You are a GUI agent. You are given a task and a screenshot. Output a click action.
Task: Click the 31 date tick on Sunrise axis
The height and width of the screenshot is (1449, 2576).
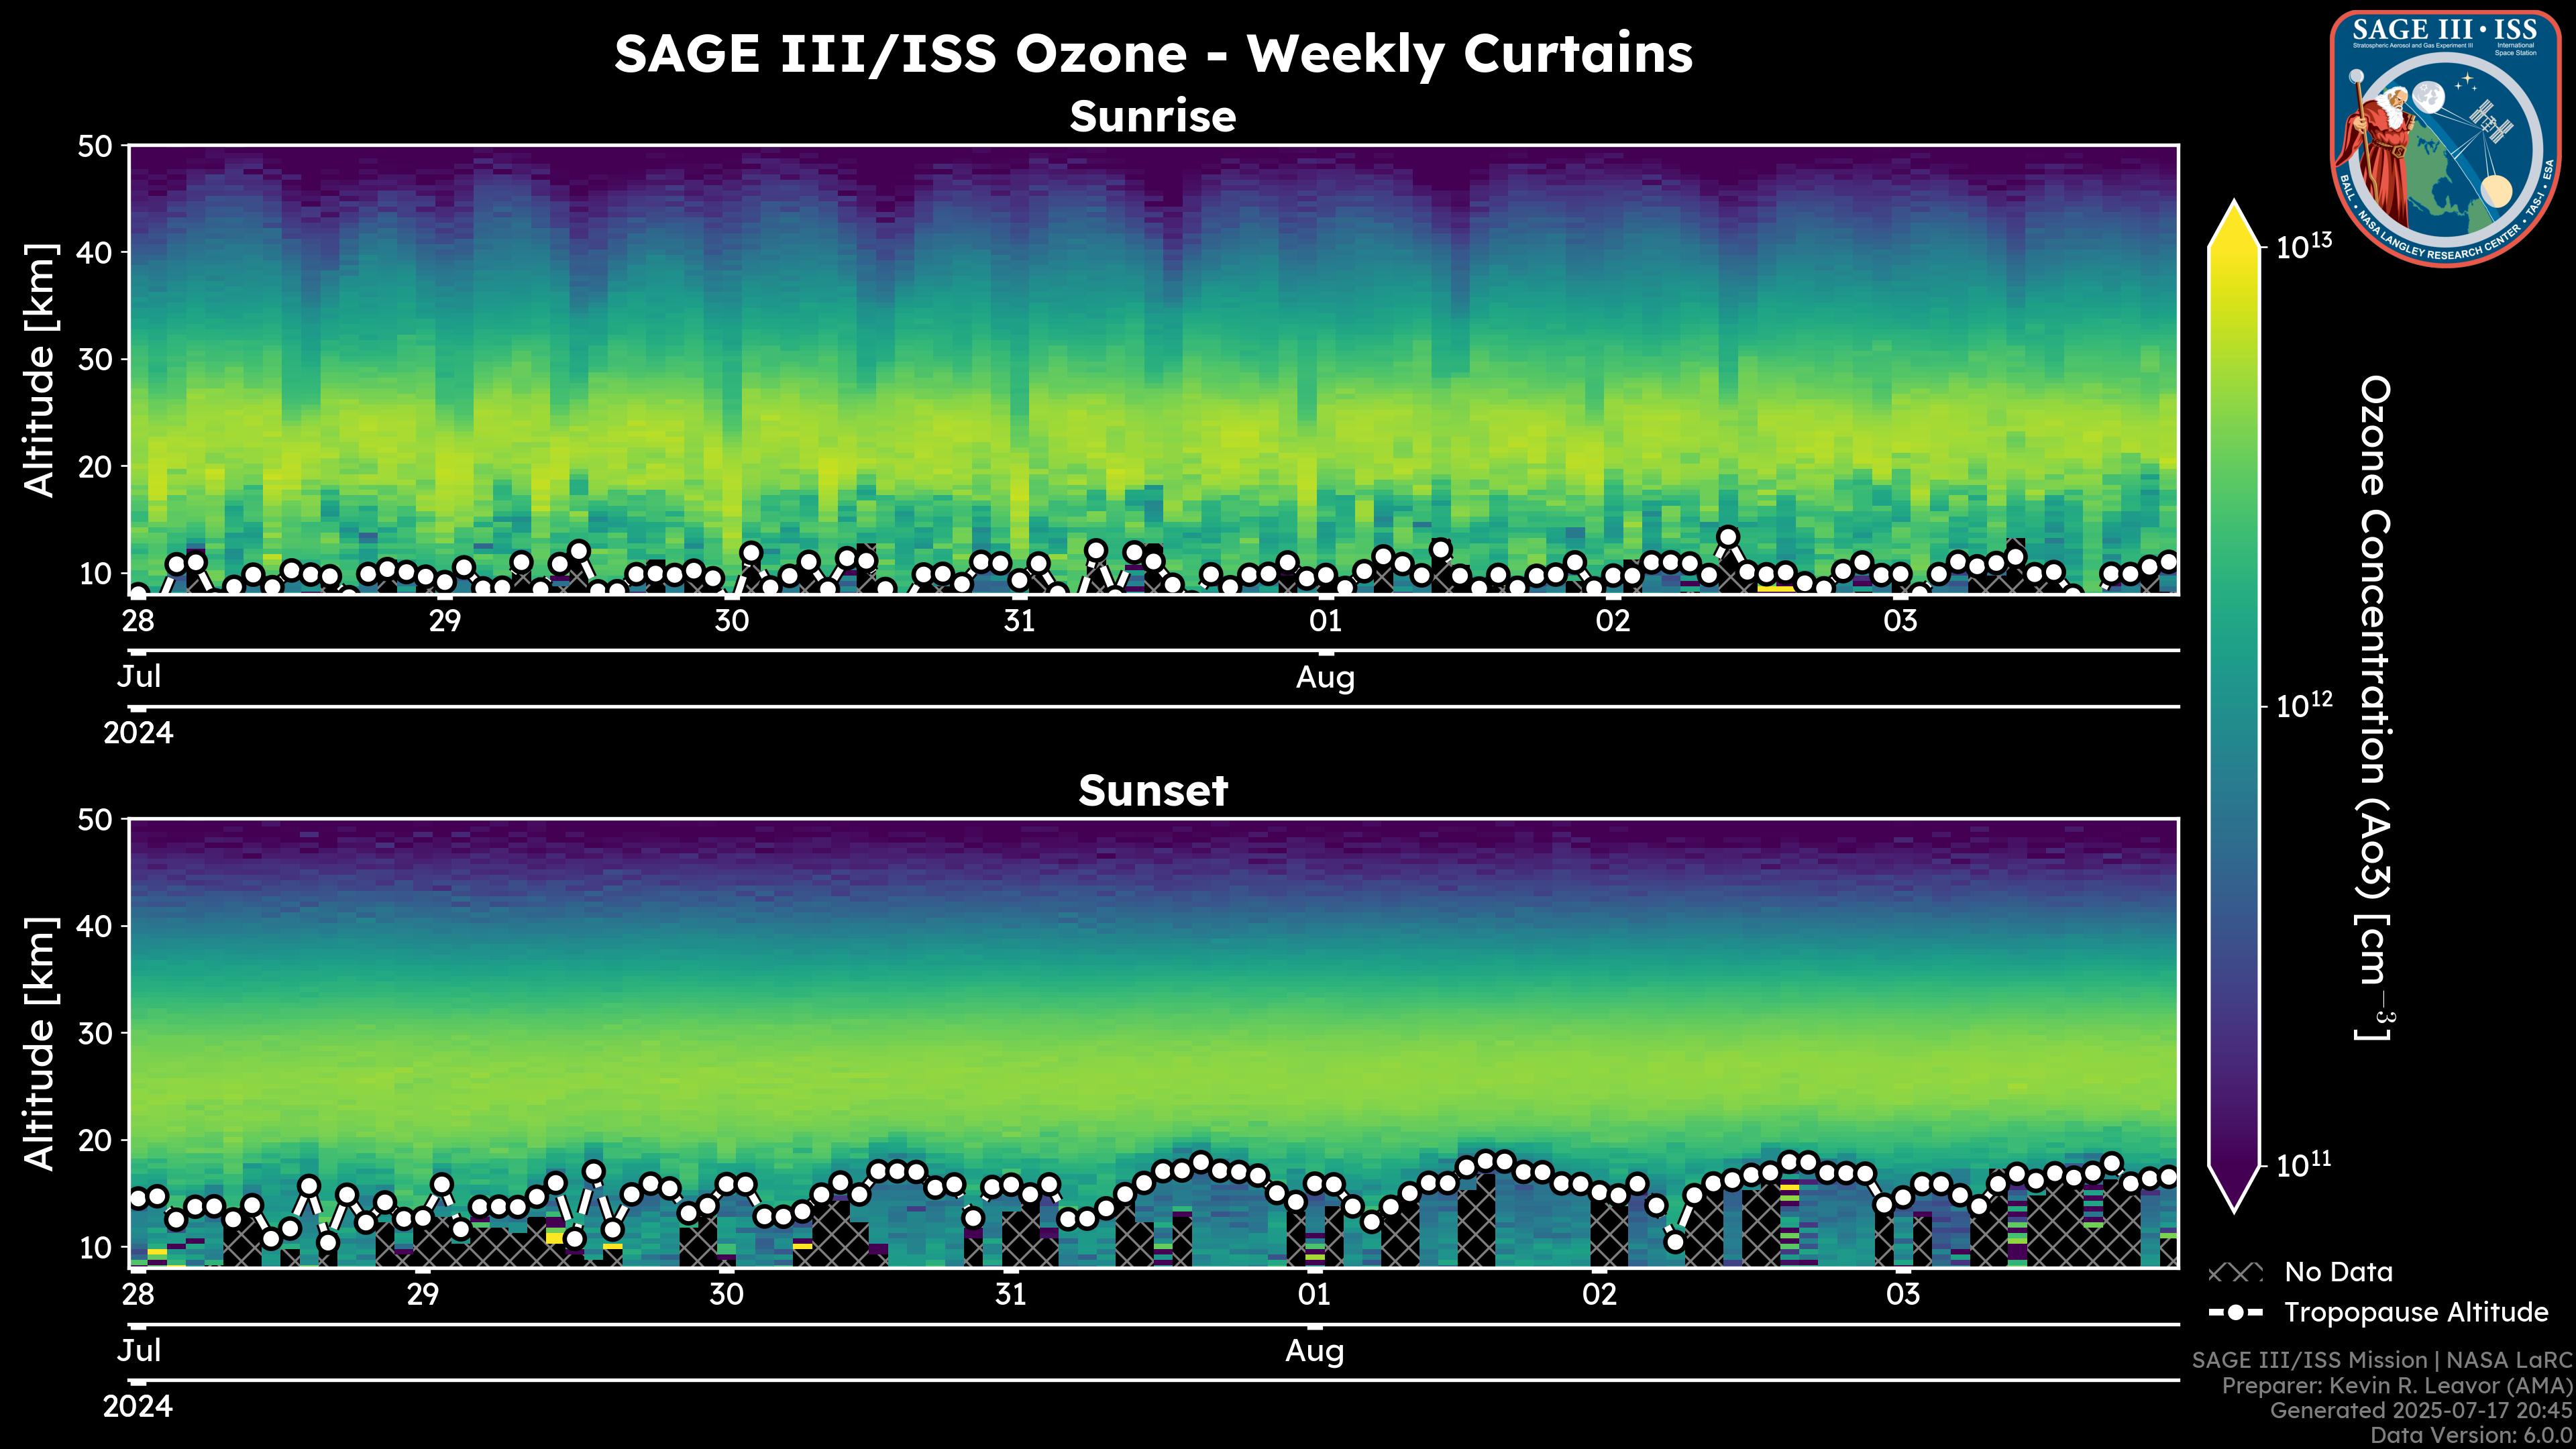1019,621
